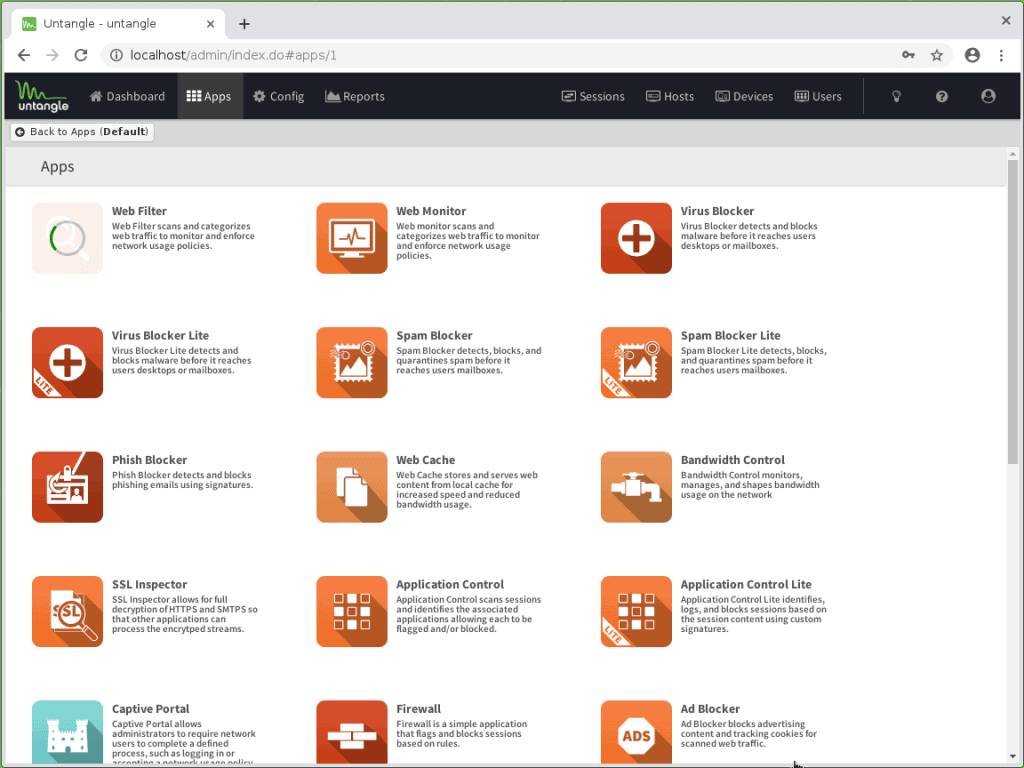The height and width of the screenshot is (768, 1024).
Task: Open the Chrome profile icon
Action: [x=972, y=55]
